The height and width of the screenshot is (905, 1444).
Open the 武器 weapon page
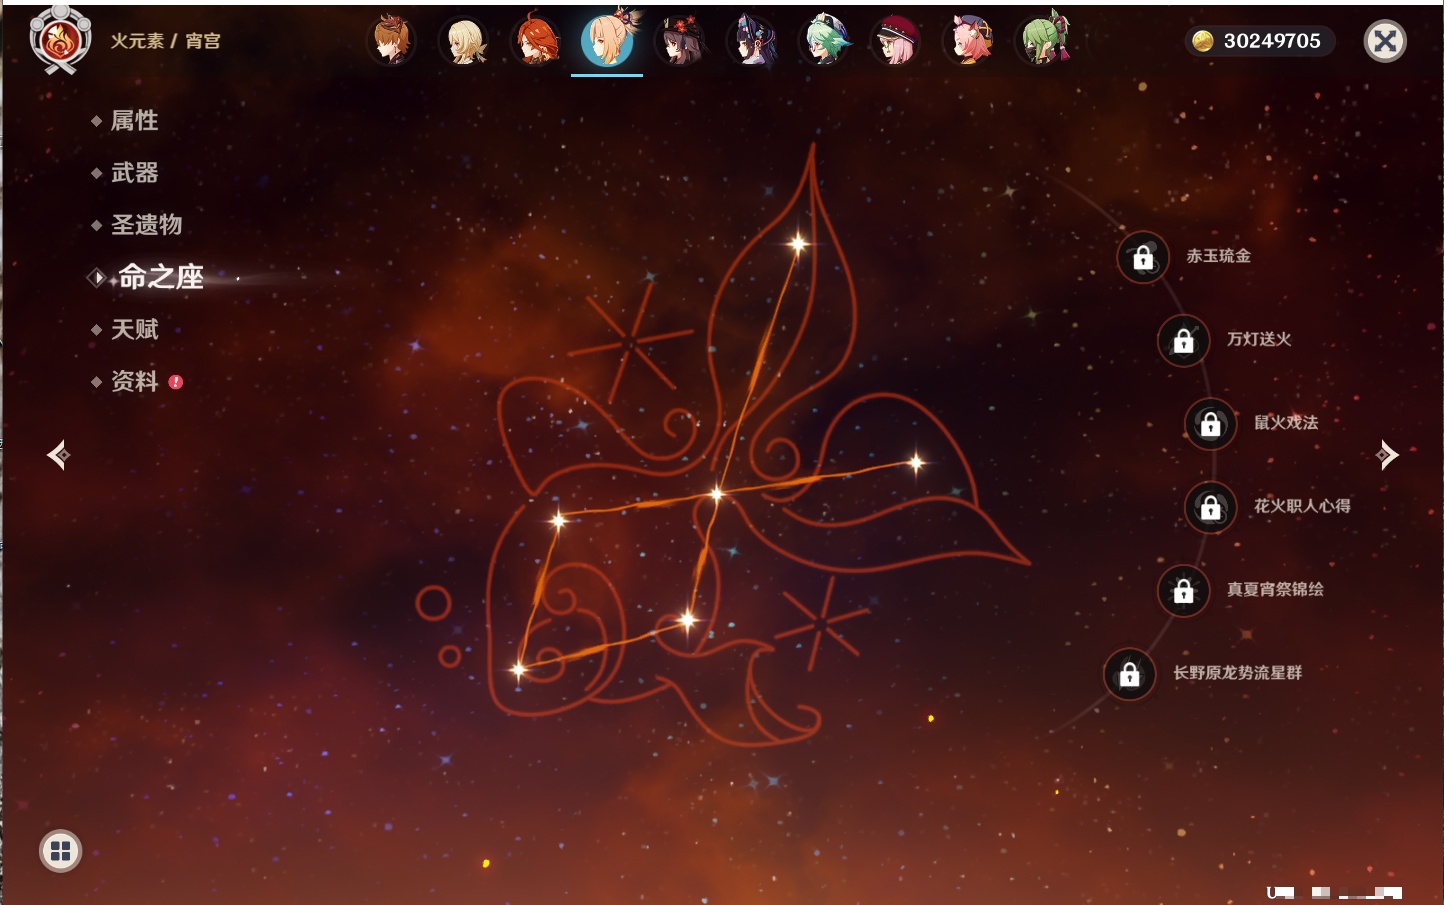click(134, 173)
